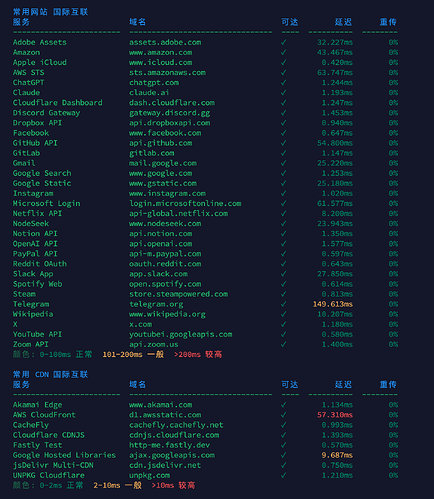Select telegram.org domain

[x=156, y=304]
